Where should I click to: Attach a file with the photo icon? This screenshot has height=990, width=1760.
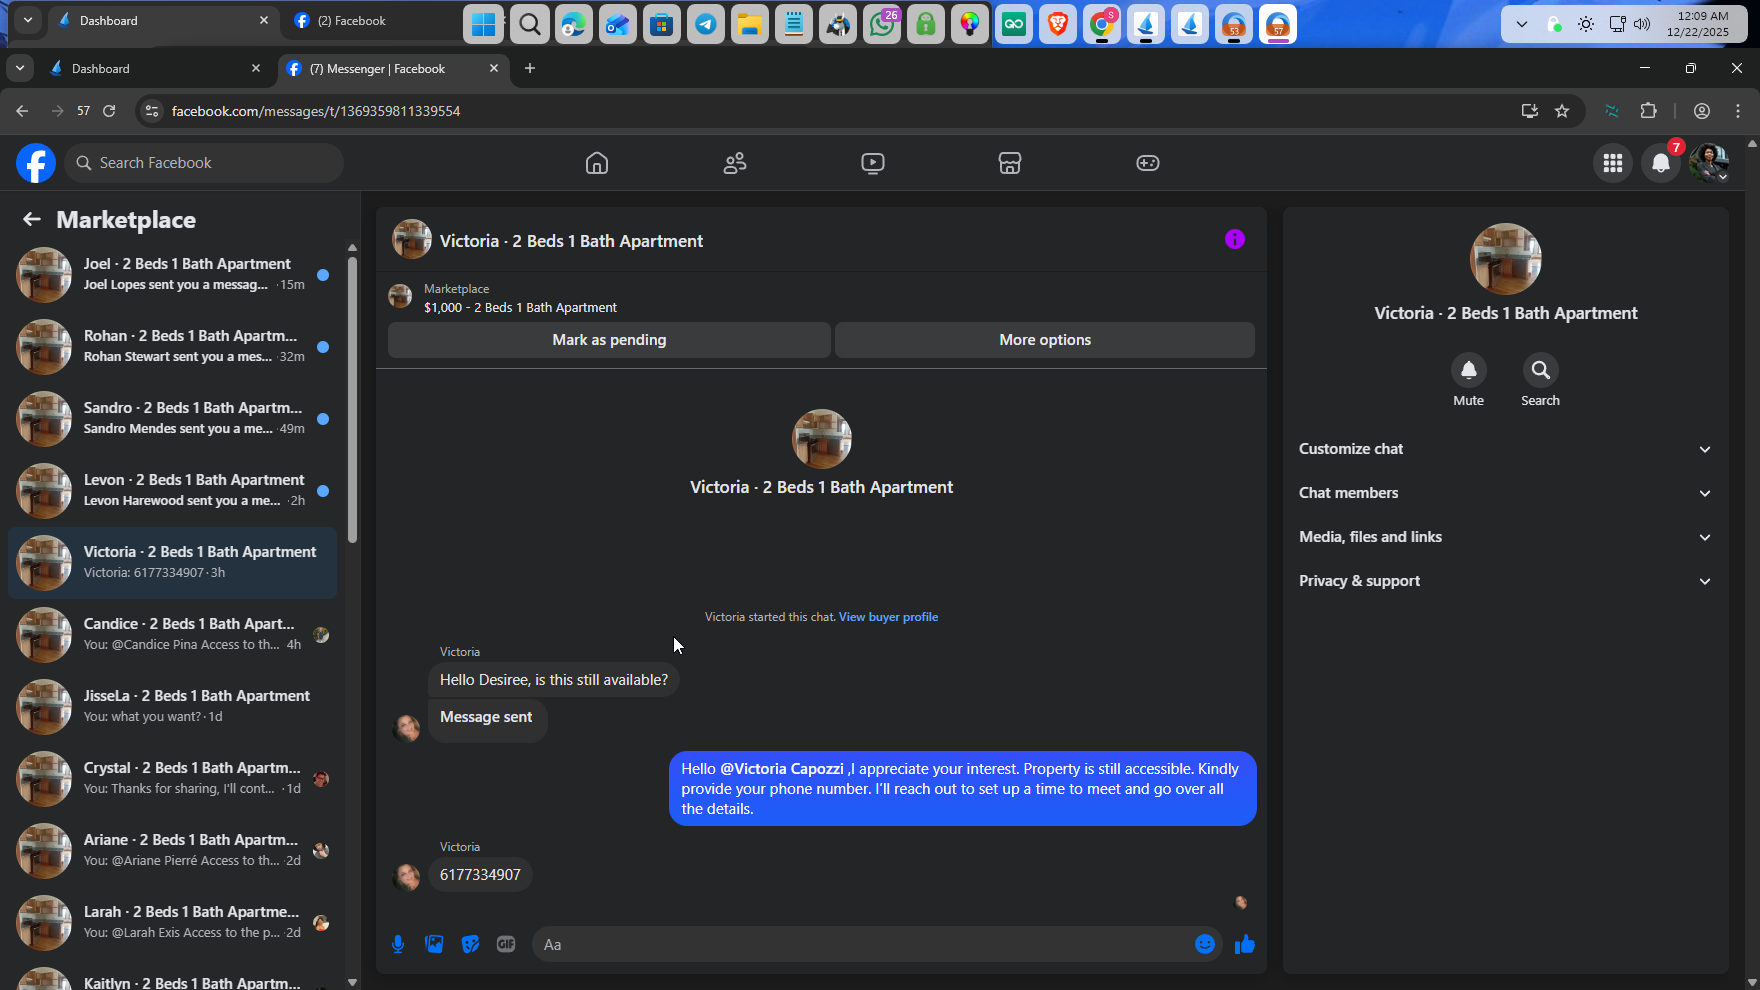point(434,944)
